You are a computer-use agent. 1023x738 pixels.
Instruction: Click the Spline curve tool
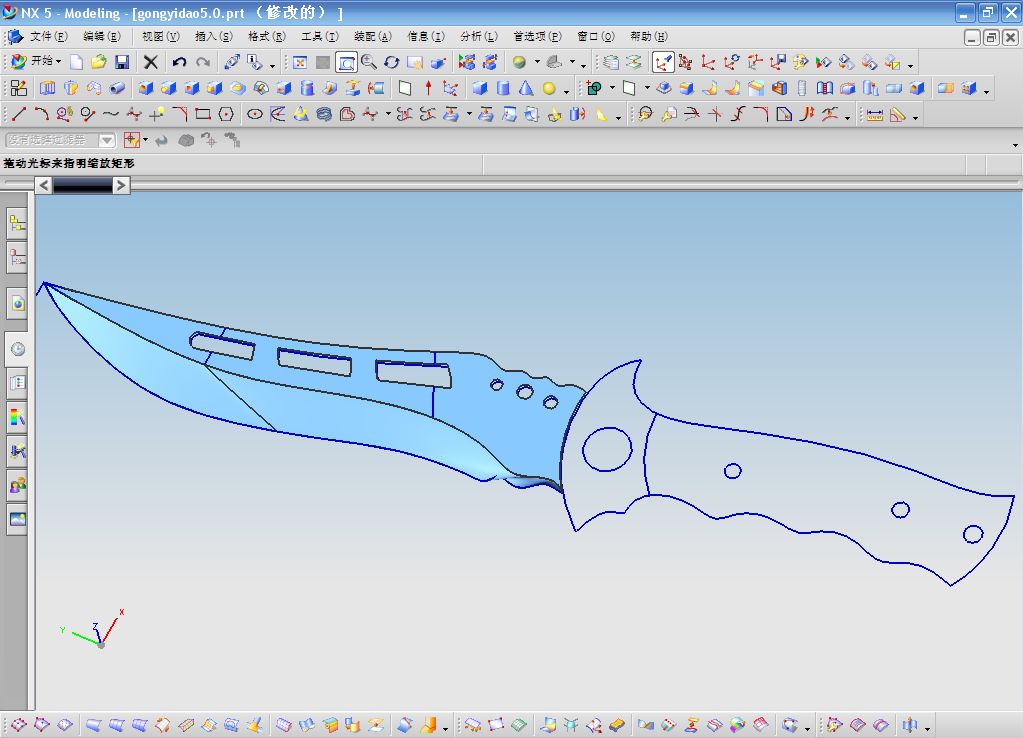point(110,115)
